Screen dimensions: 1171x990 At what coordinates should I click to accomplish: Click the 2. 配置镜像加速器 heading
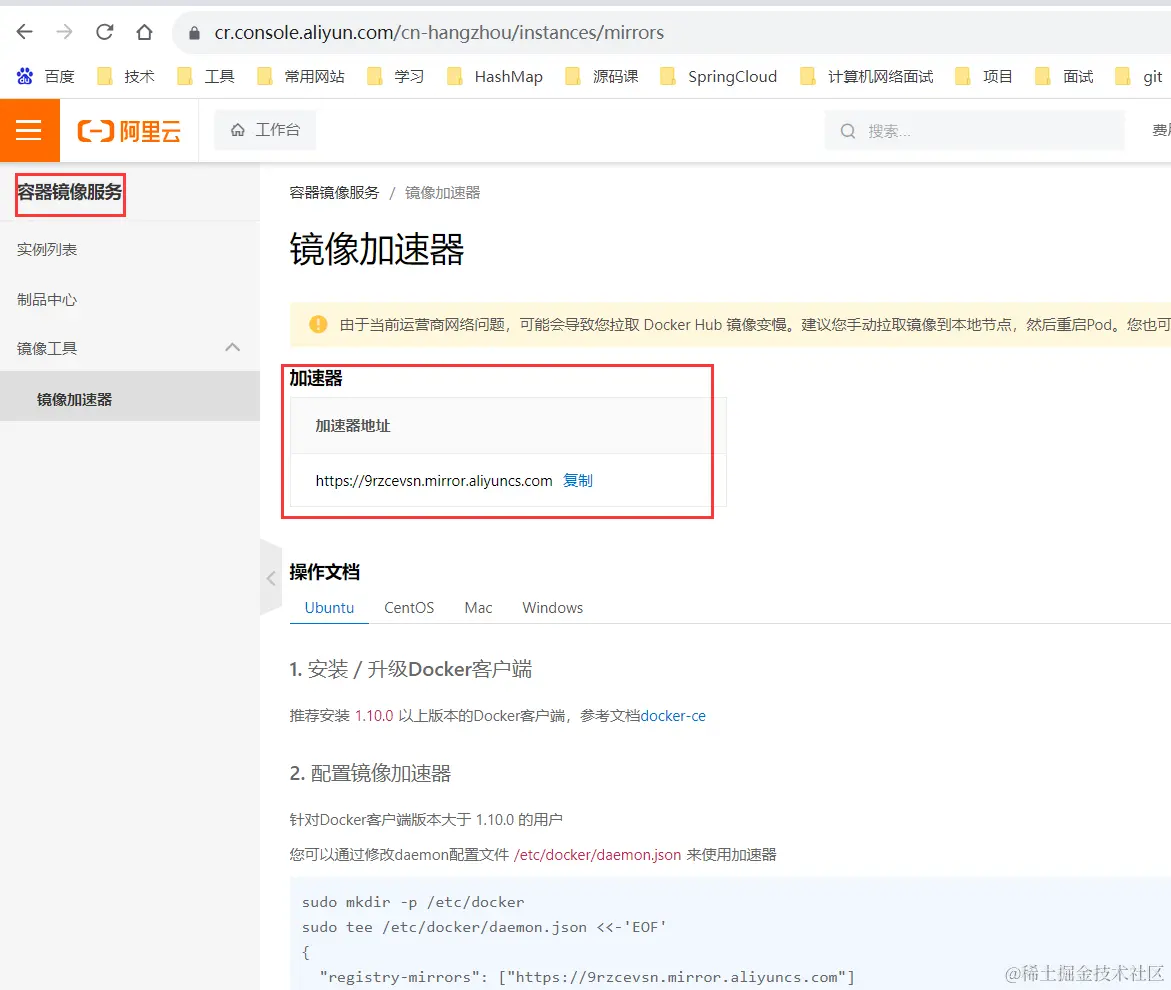[x=370, y=773]
